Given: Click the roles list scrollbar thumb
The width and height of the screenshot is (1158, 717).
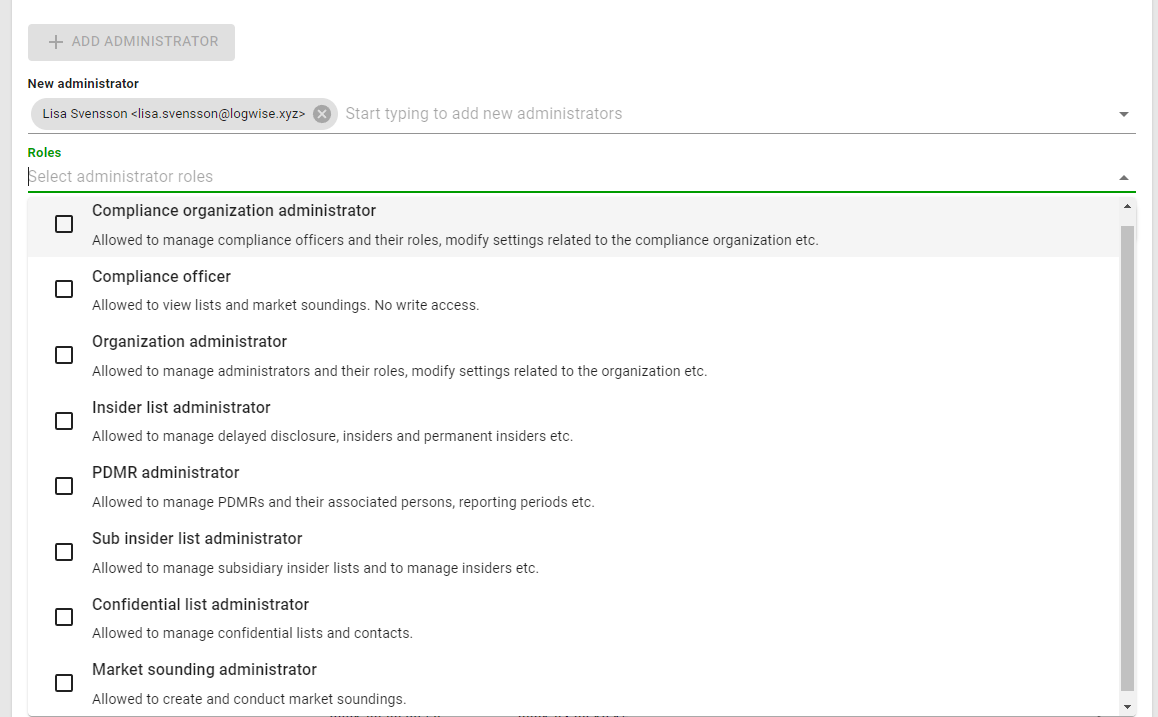Looking at the screenshot, I should pos(1127,458).
